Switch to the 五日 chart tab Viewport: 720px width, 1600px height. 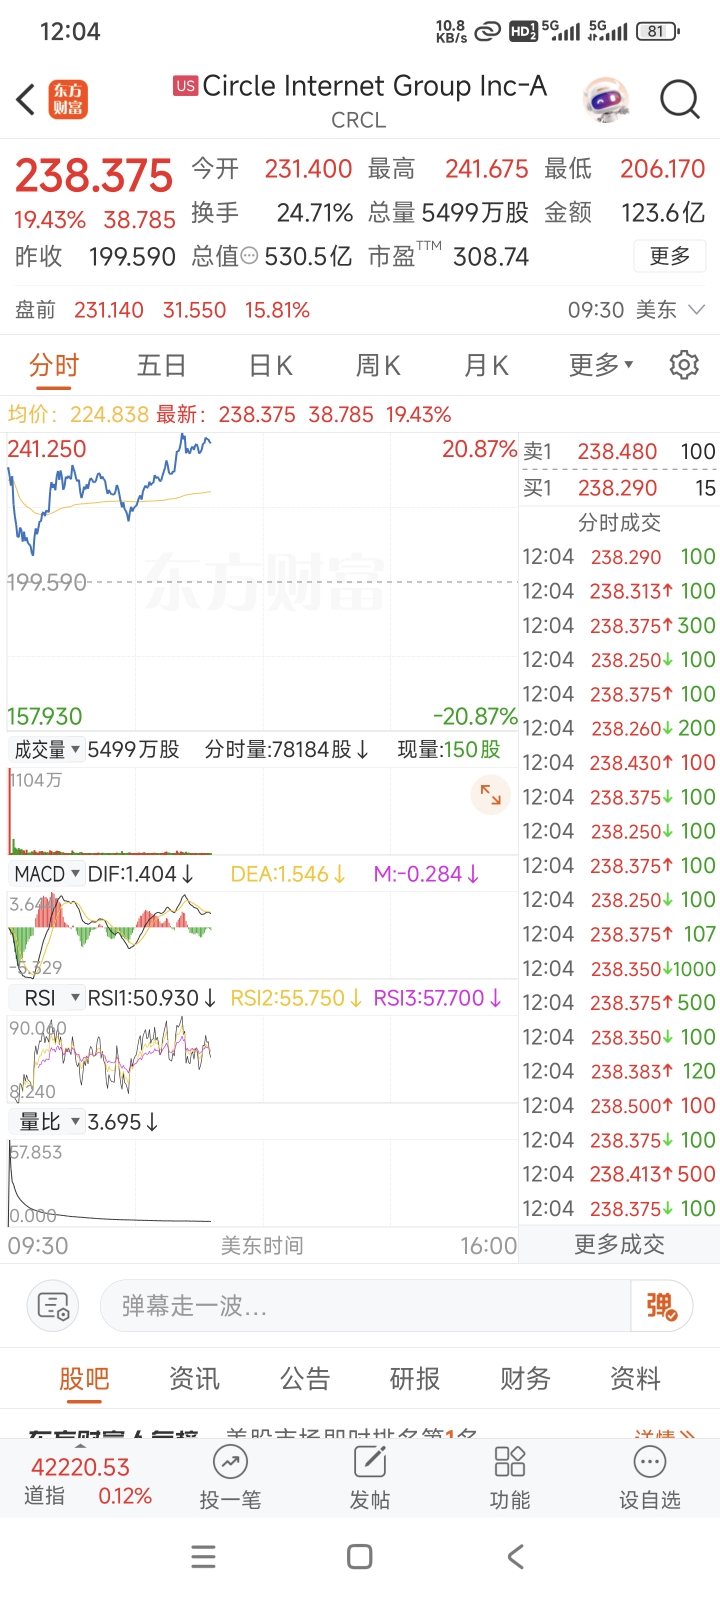[x=162, y=365]
